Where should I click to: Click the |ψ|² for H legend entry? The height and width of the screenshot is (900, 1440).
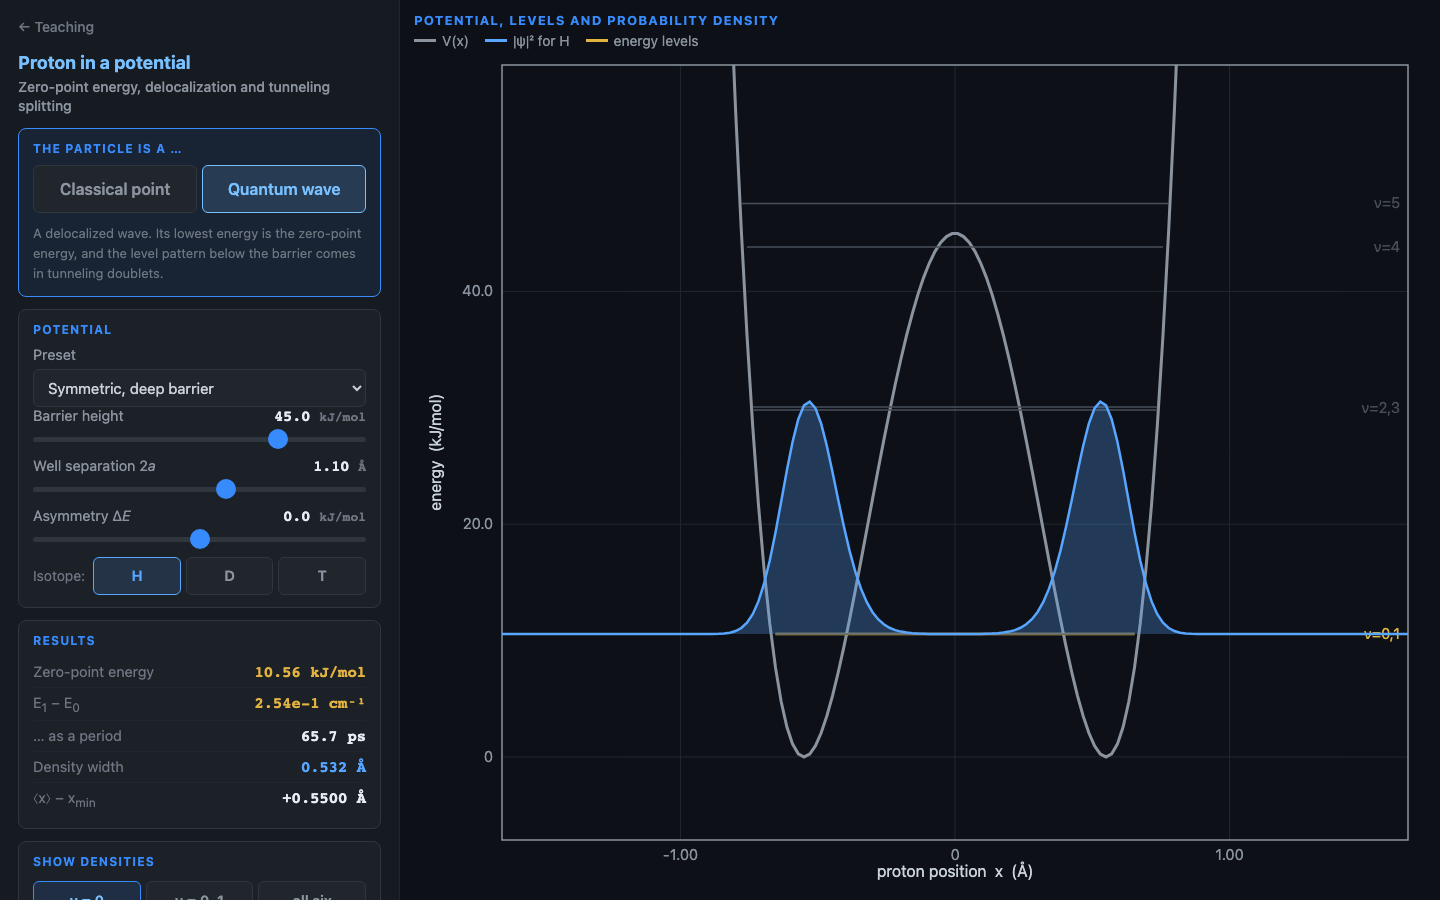(x=527, y=41)
